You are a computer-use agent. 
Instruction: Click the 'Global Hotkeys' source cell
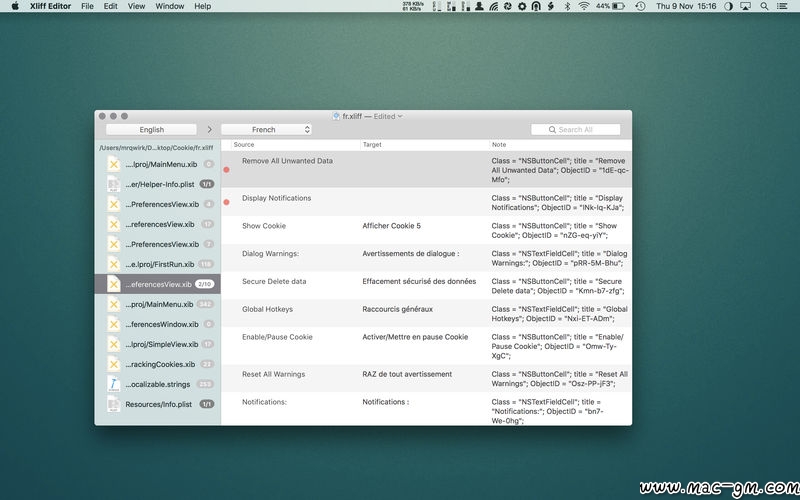point(267,309)
